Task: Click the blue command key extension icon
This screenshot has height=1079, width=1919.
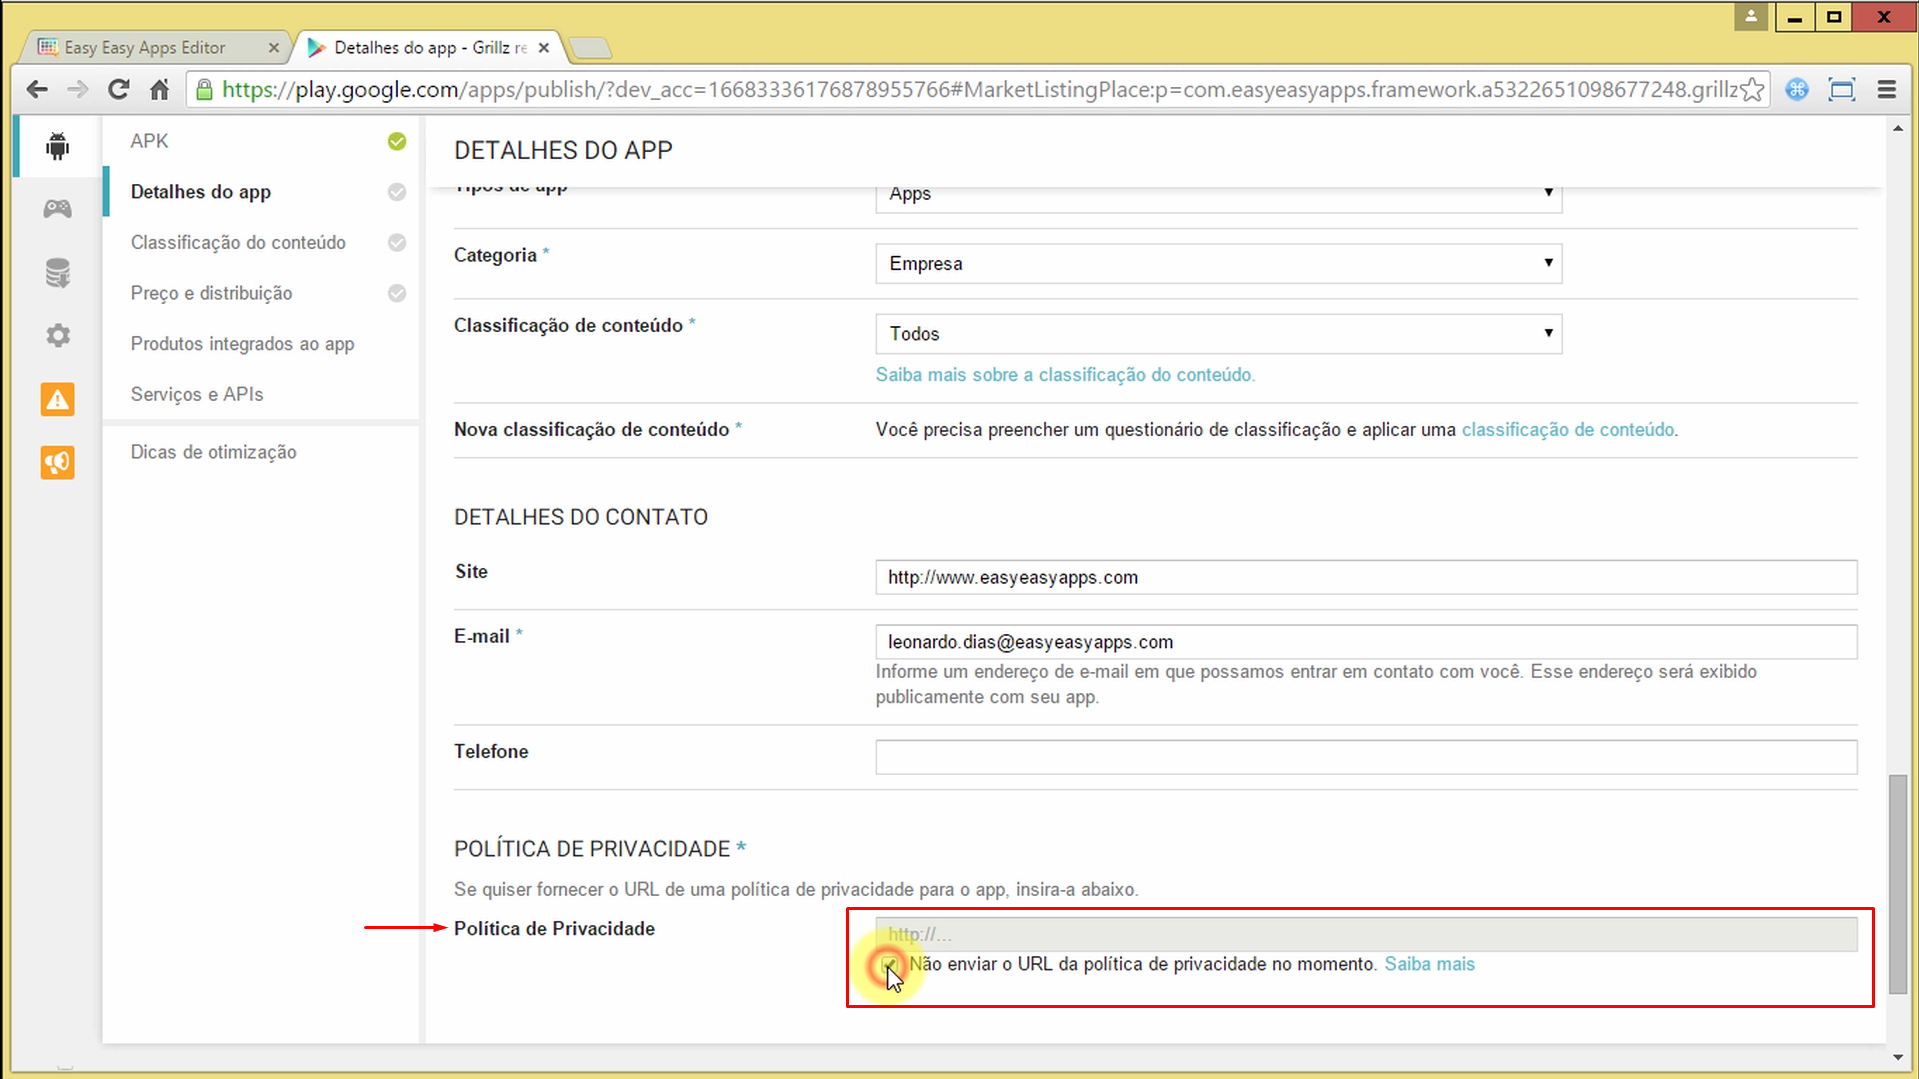Action: point(1797,89)
